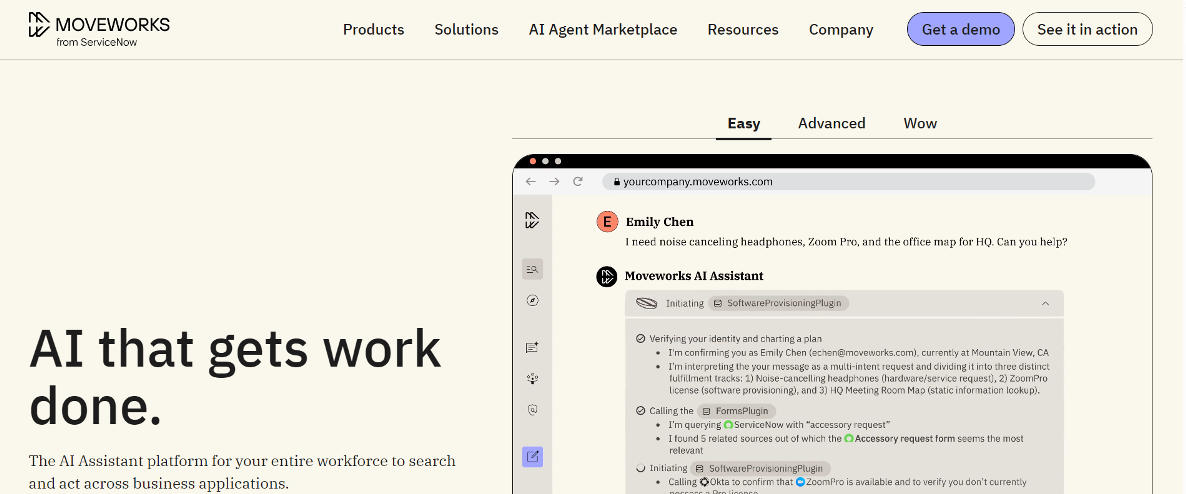Viewport: 1186px width, 494px height.
Task: Open the Company menu
Action: [841, 30]
